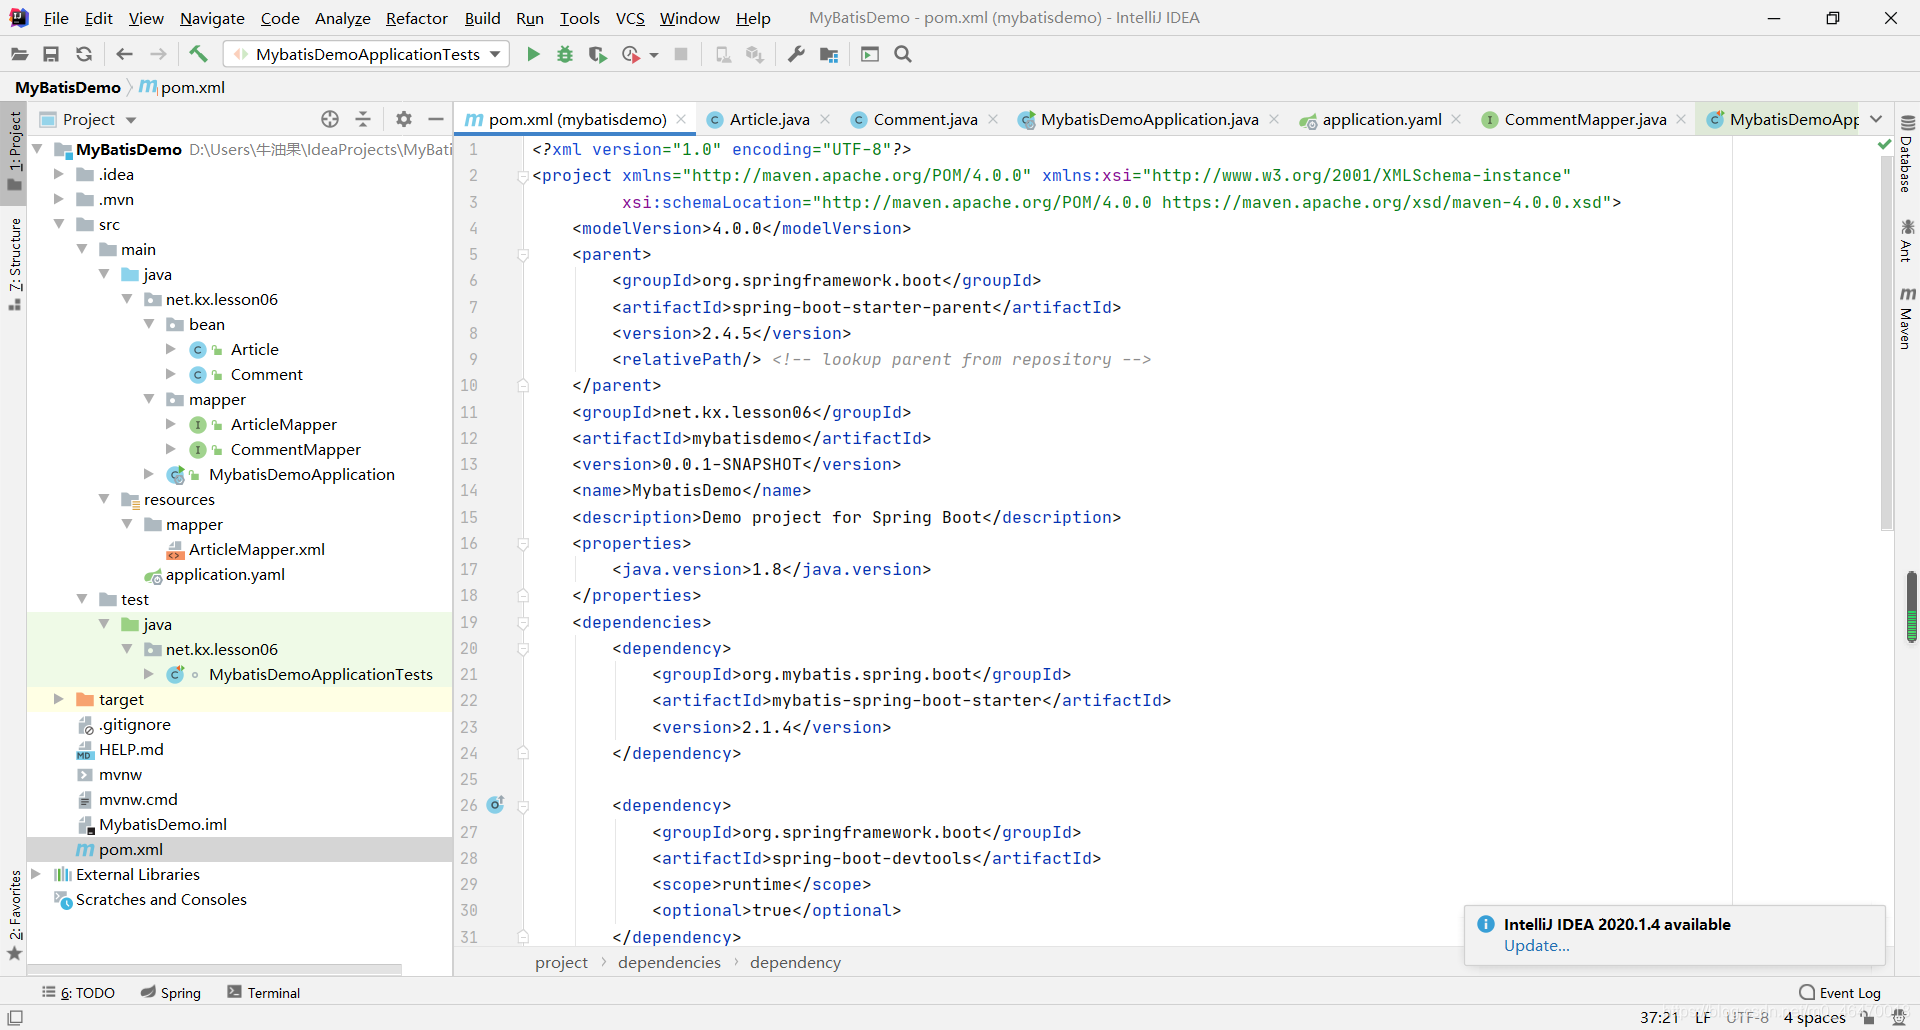
Task: Click the Synchronize refresh icon
Action: pyautogui.click(x=84, y=54)
